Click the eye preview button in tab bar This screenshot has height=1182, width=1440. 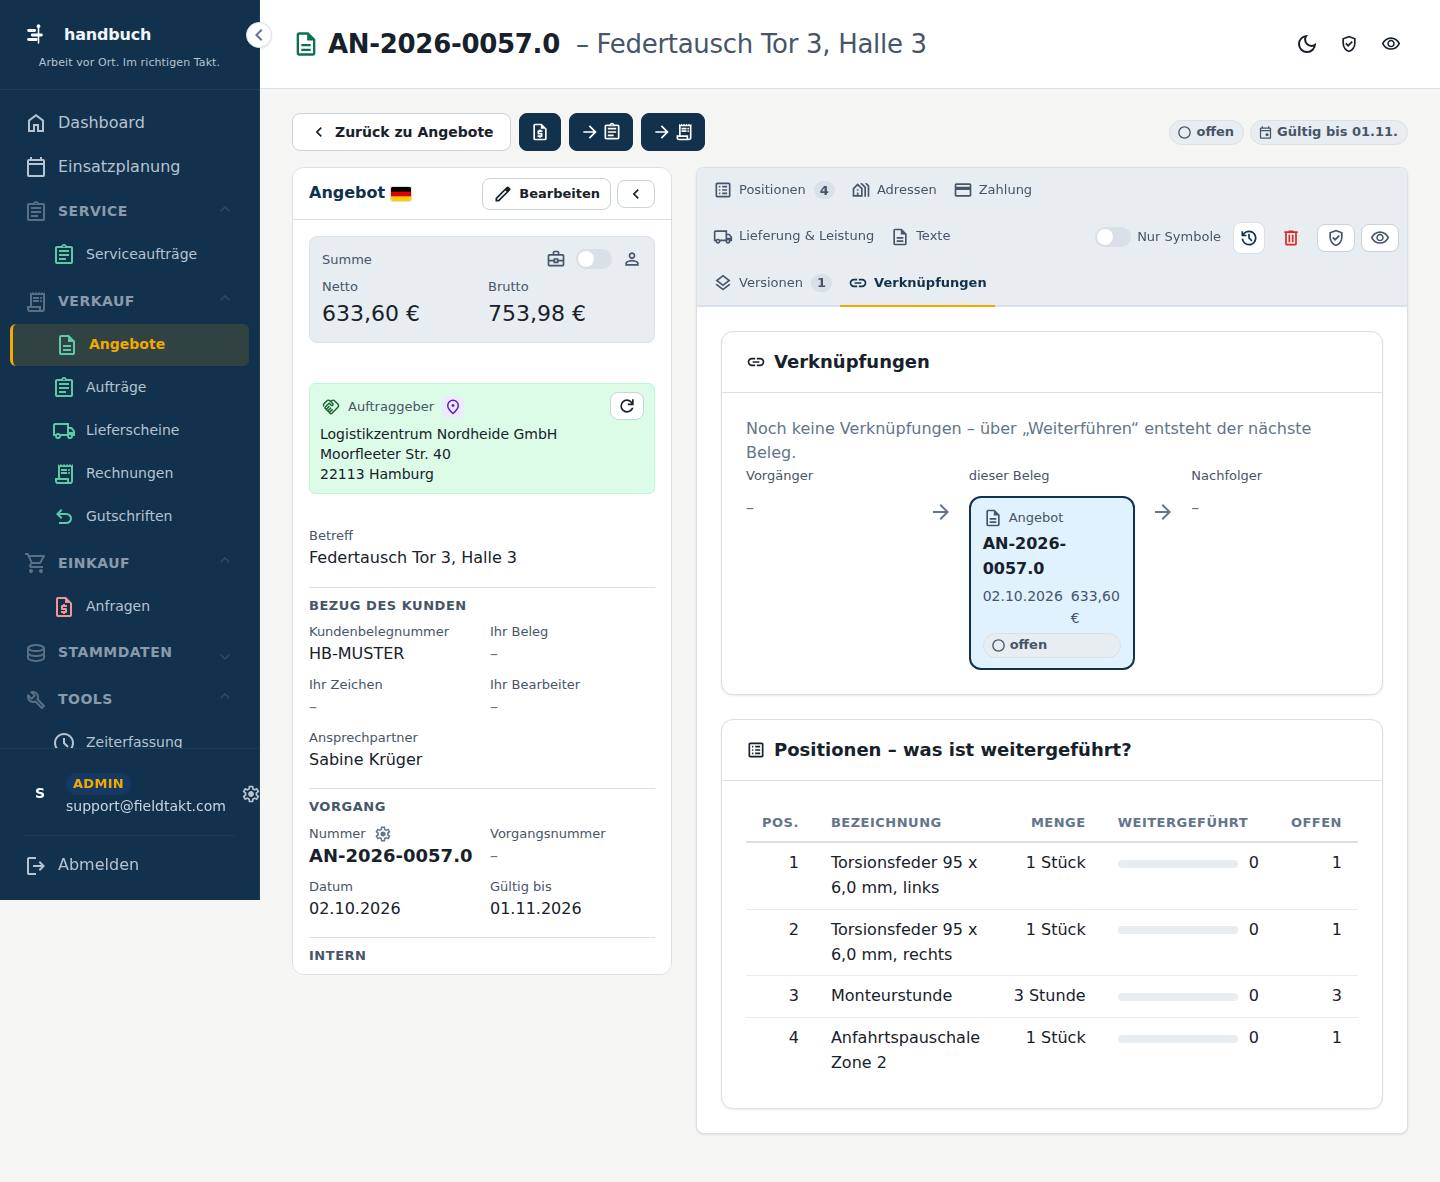[1380, 238]
